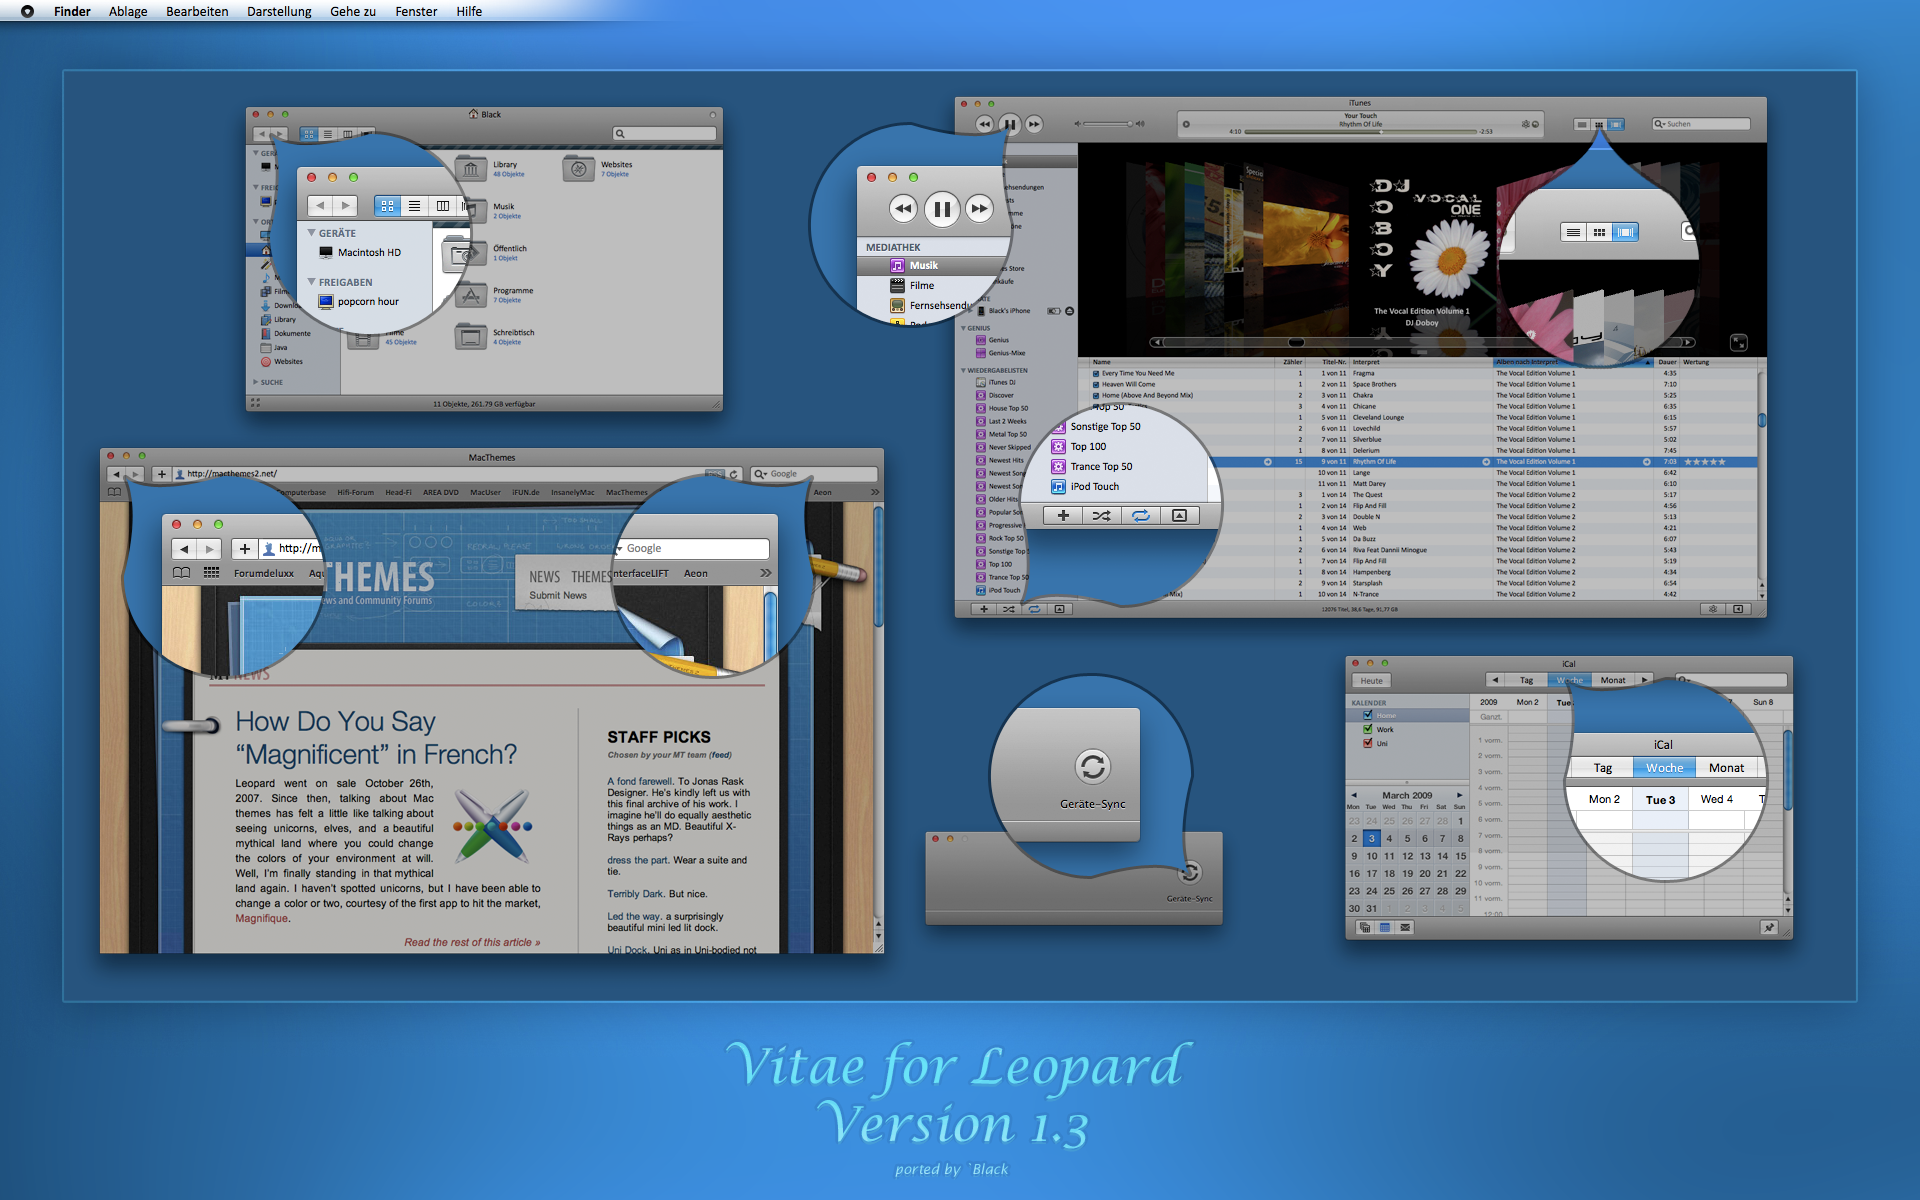The height and width of the screenshot is (1200, 1920).
Task: Toggle the small repeat button at iTunes window bottom
Action: pyautogui.click(x=1034, y=609)
